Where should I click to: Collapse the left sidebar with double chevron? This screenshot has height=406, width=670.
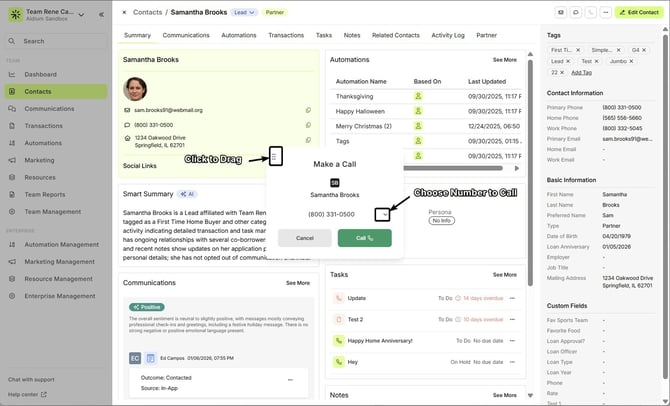pos(101,15)
